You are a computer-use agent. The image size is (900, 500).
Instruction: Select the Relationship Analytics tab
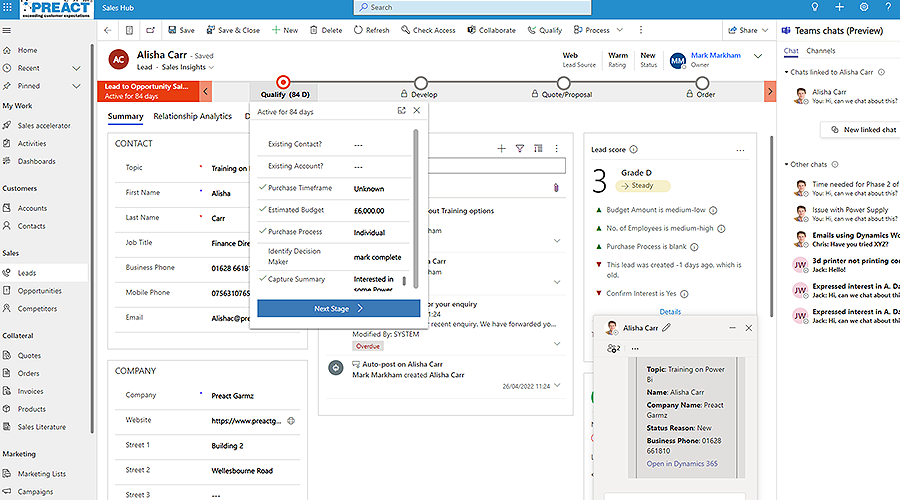(x=192, y=117)
